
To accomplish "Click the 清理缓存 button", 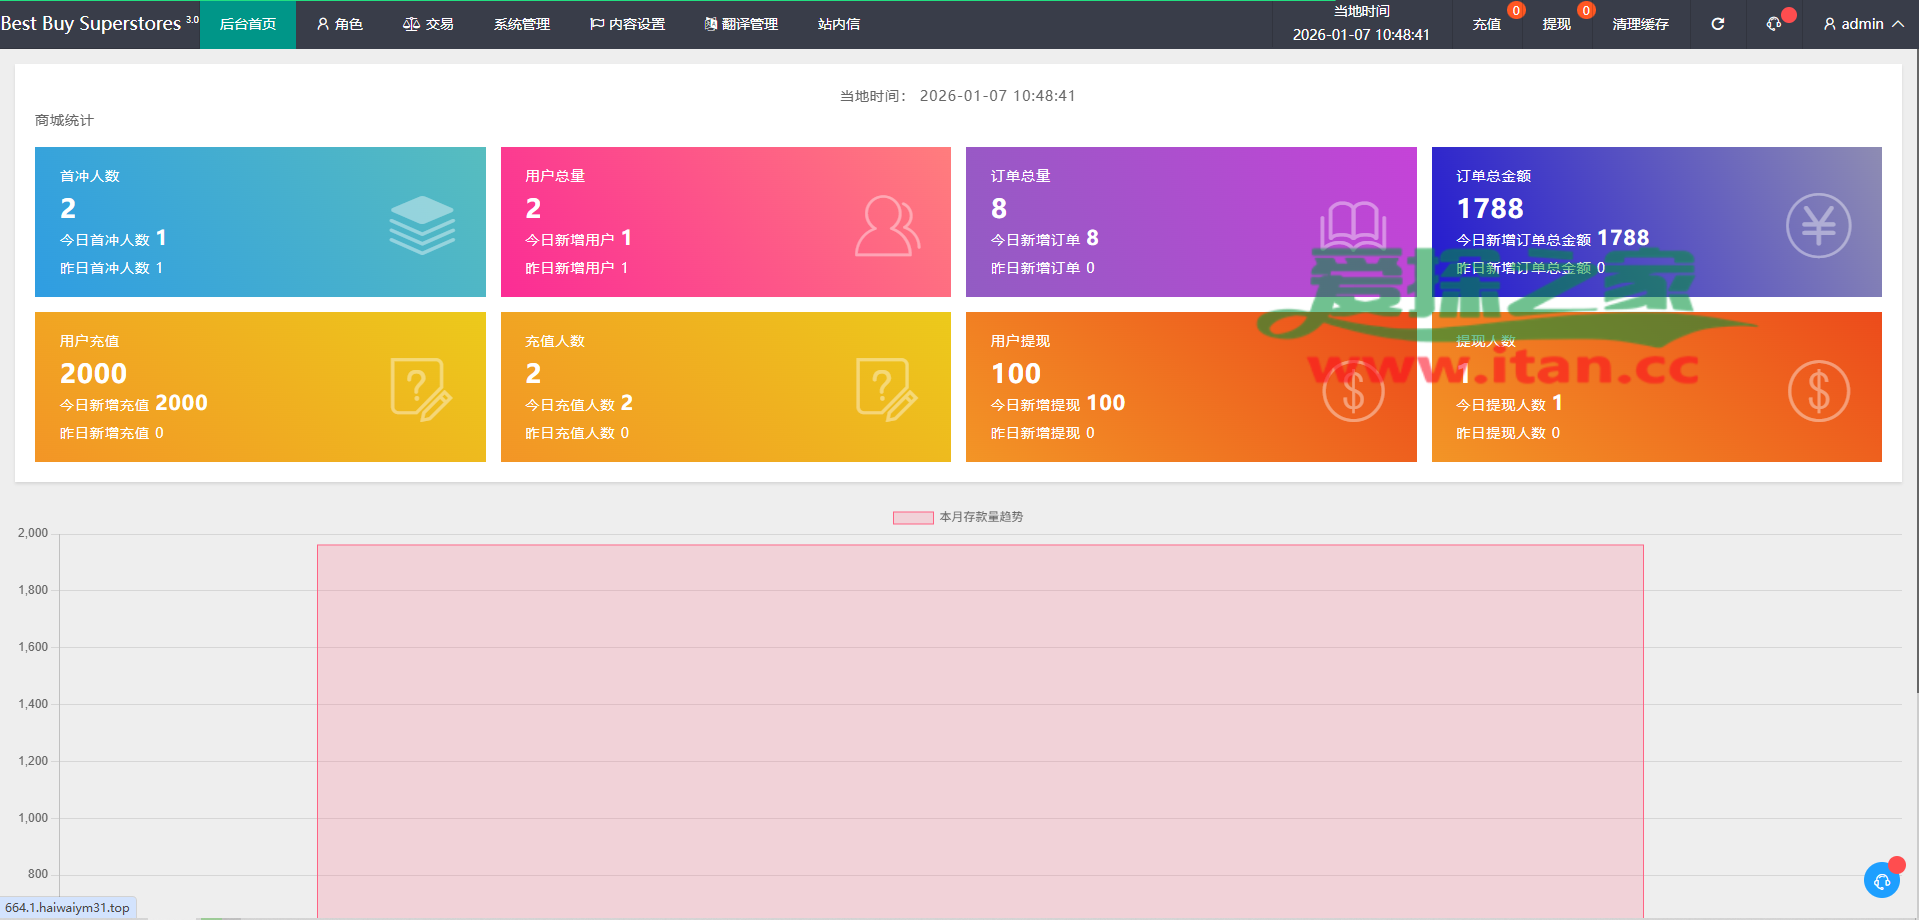I will 1640,24.
